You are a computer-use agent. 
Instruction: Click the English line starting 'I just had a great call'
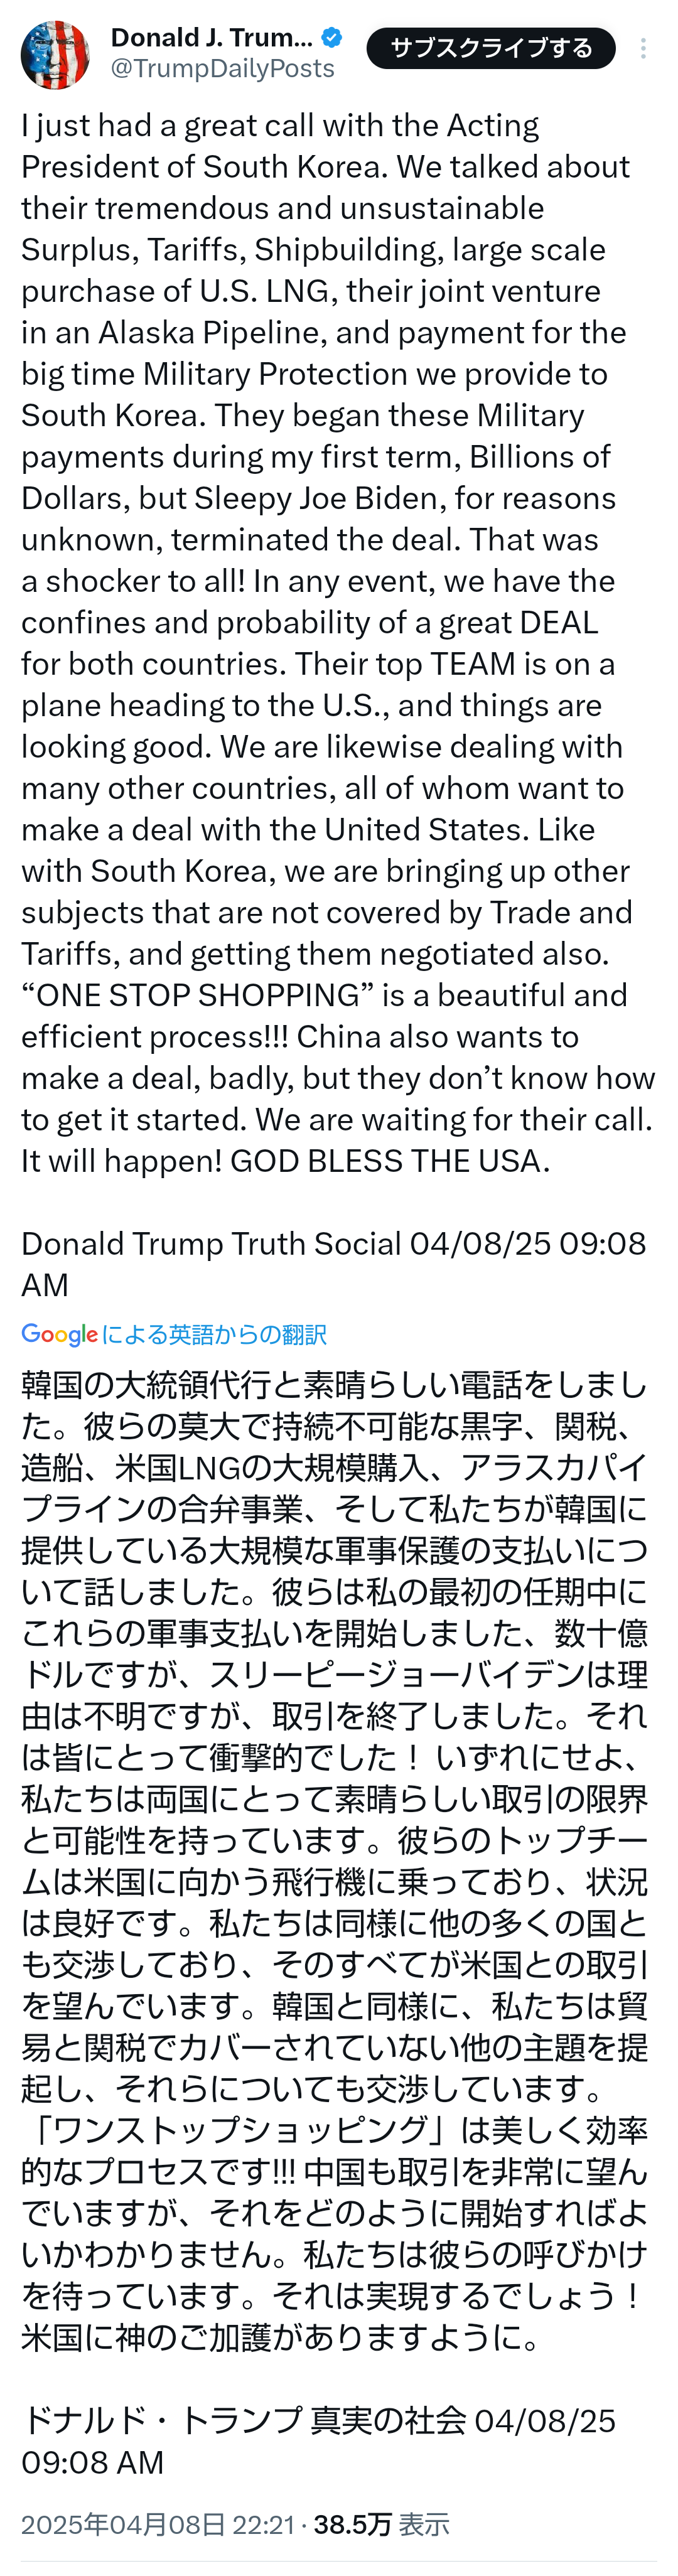tap(280, 125)
